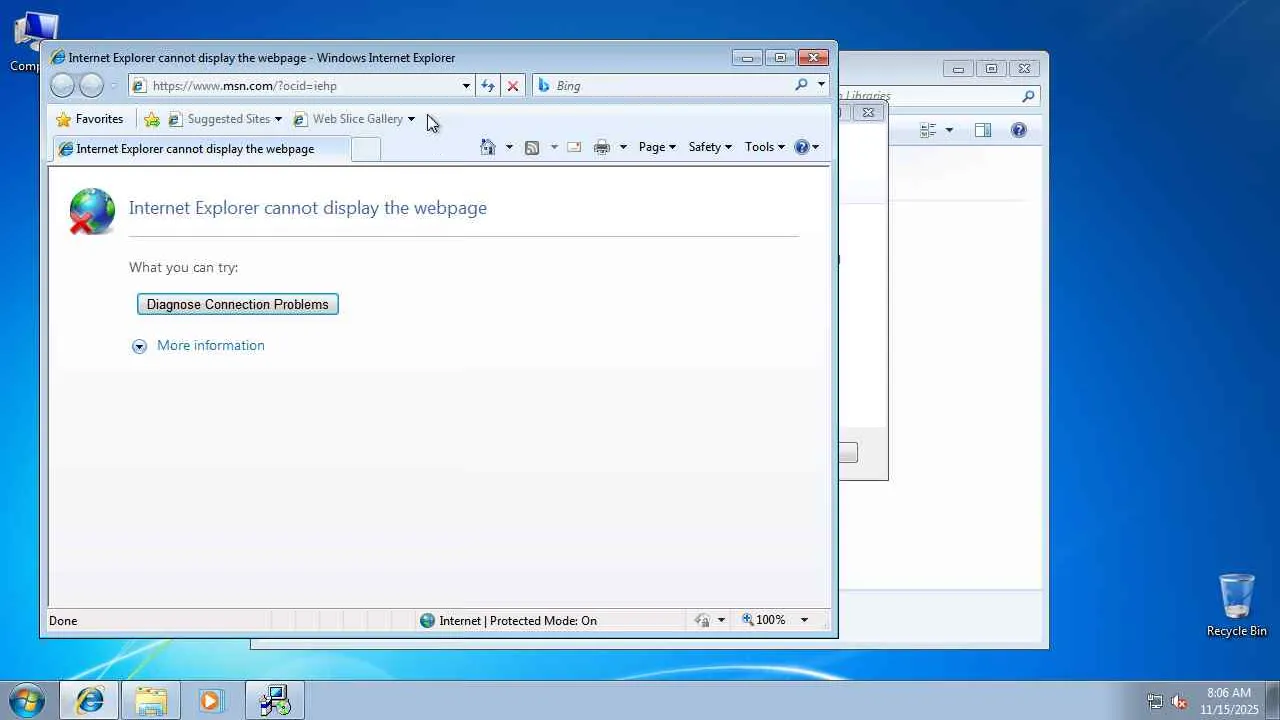The height and width of the screenshot is (720, 1280).
Task: Click the Read Mail envelope icon
Action: [574, 147]
